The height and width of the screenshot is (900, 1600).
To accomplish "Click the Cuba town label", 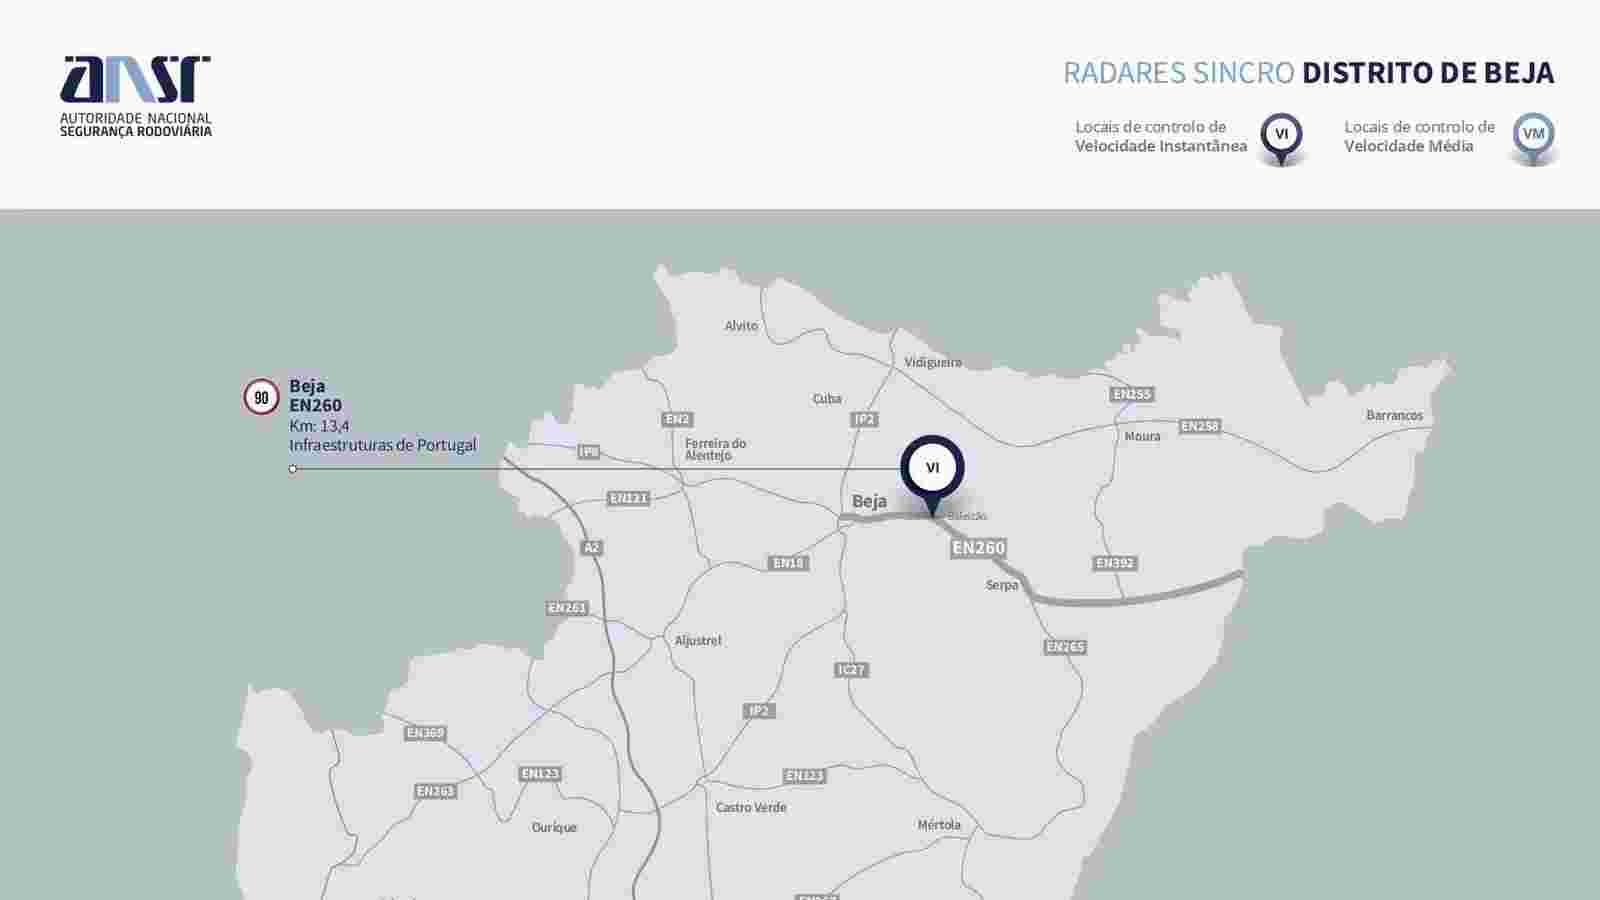I will click(x=827, y=398).
